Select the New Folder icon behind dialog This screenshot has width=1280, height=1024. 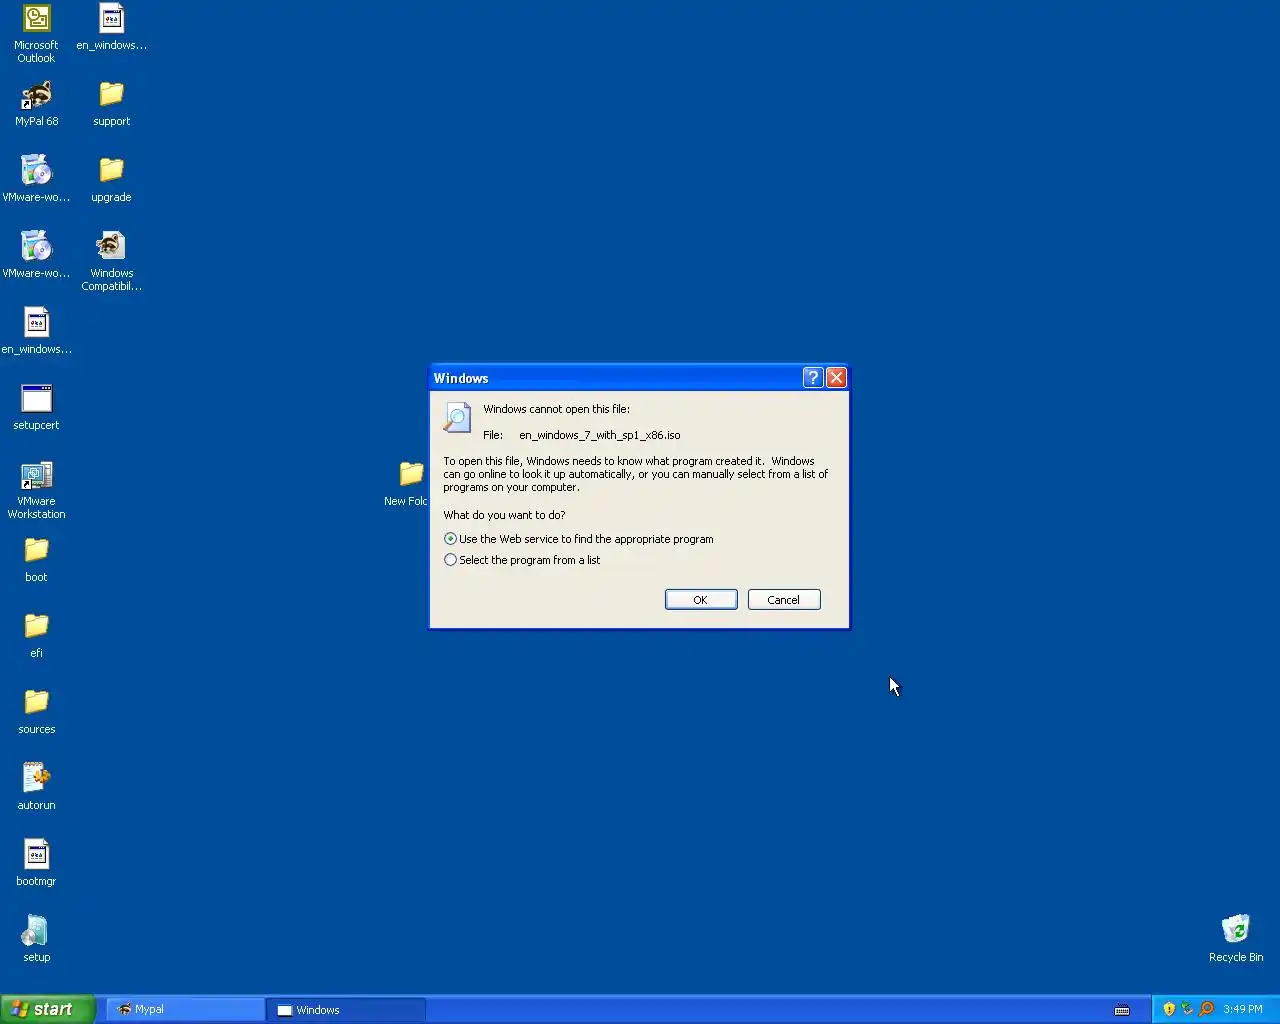click(407, 483)
